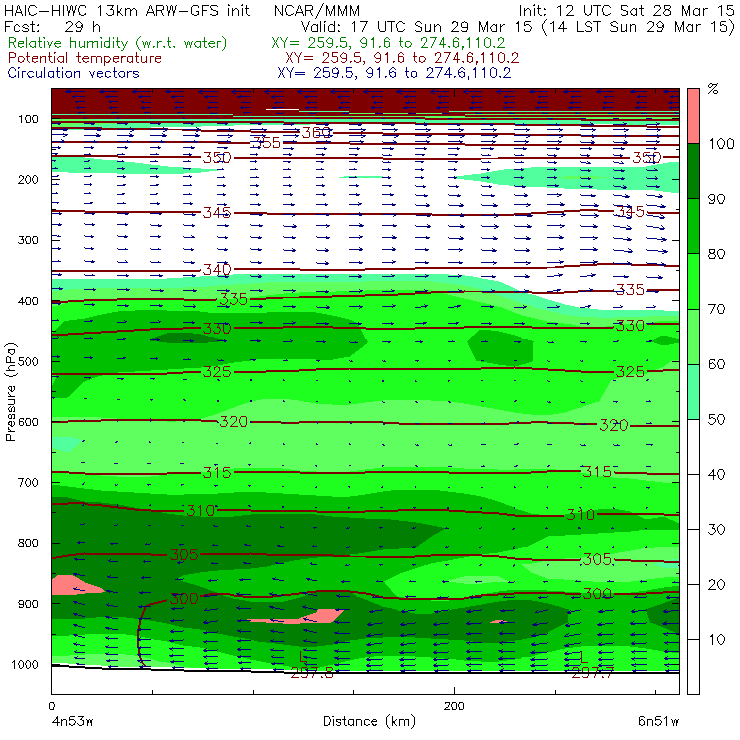This screenshot has height=740, width=740.
Task: Click the pink above-100% colorbar swatch
Action: [693, 116]
